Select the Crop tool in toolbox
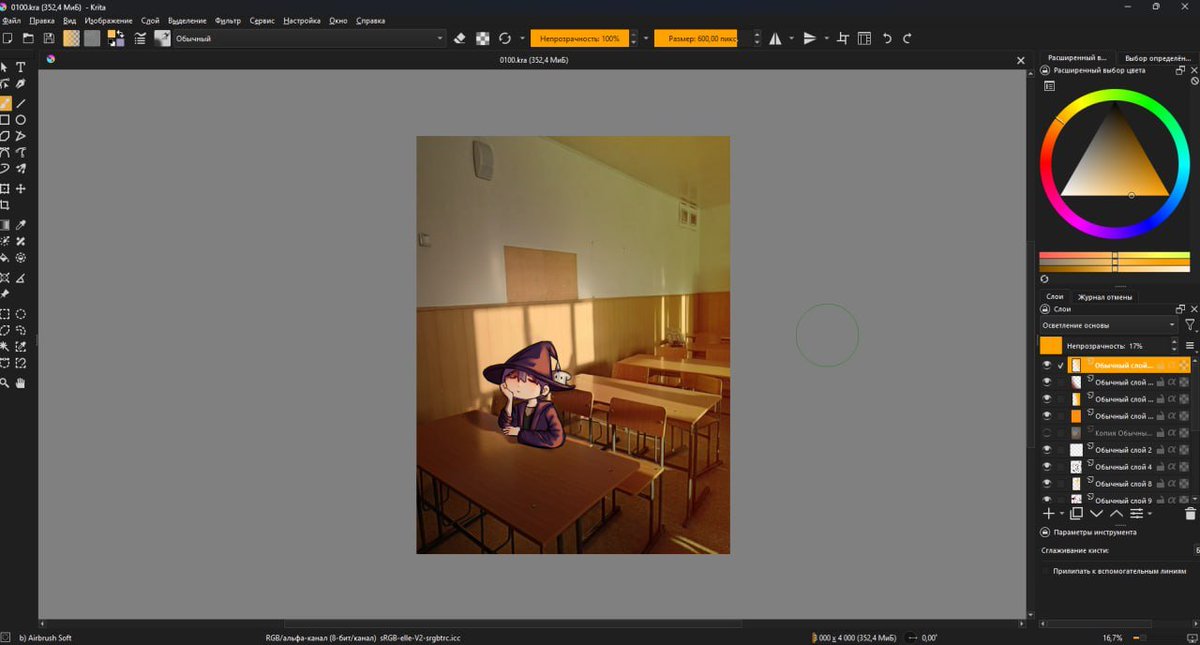The height and width of the screenshot is (645, 1200). [5, 205]
